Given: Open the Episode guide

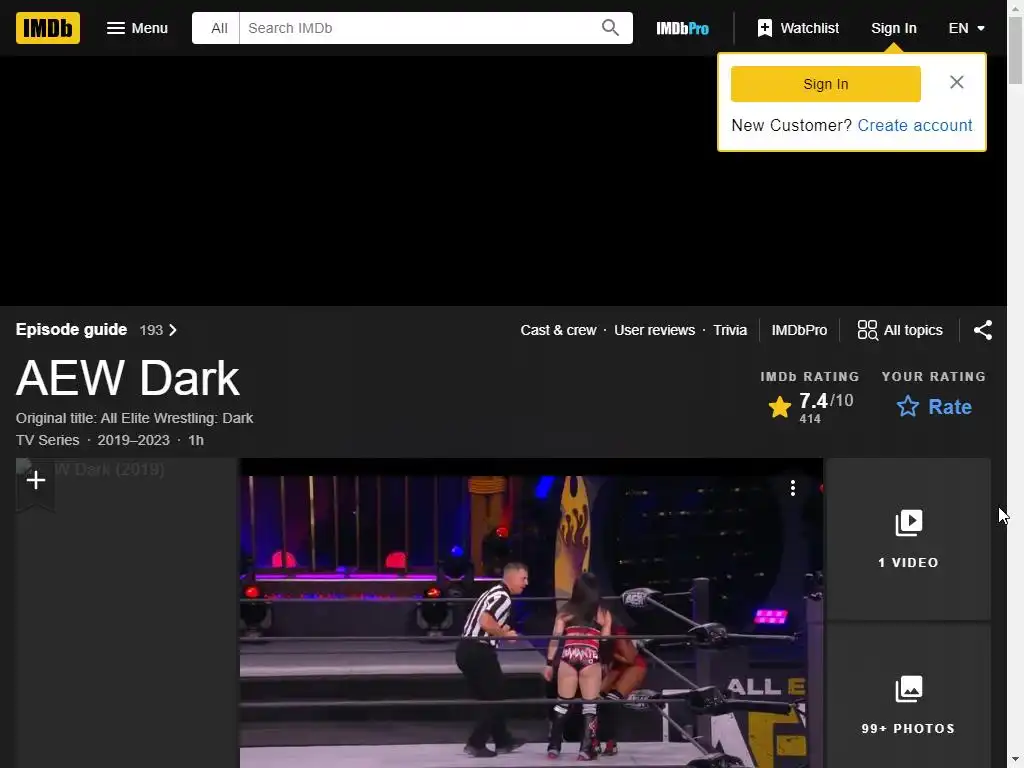Looking at the screenshot, I should pyautogui.click(x=71, y=330).
